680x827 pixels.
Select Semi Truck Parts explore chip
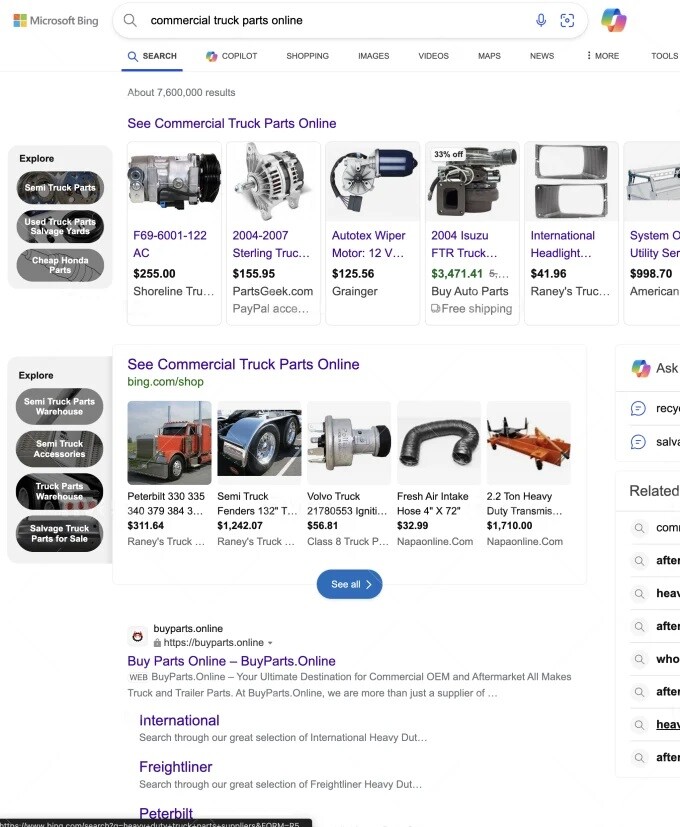pos(60,188)
